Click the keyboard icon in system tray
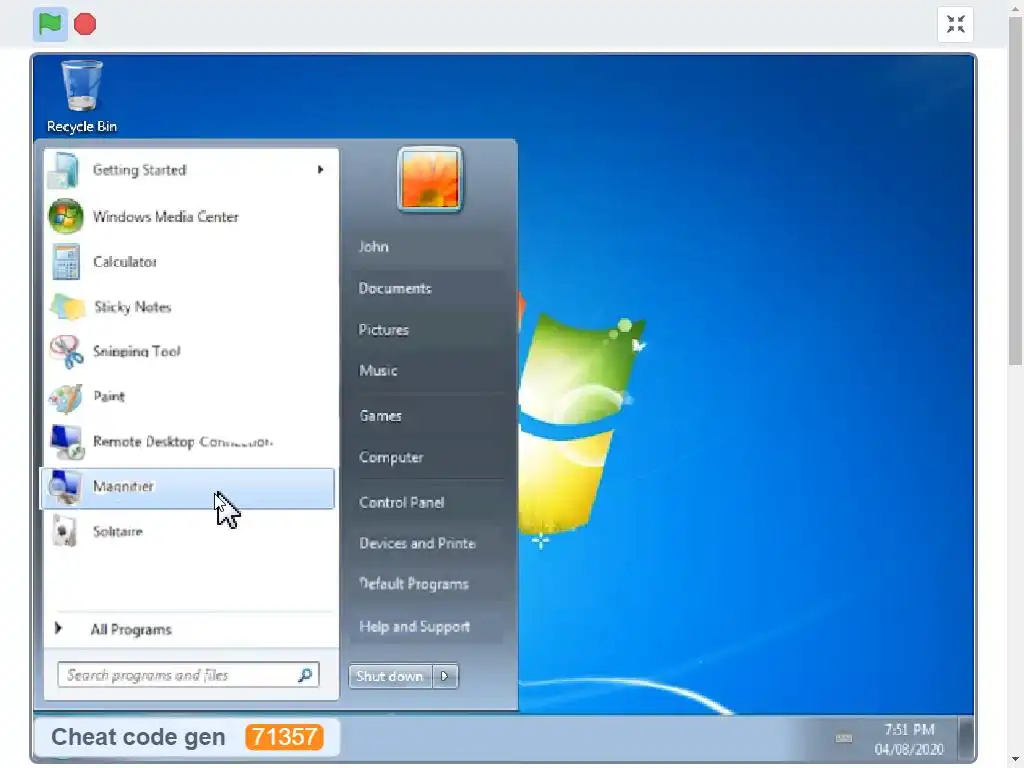 click(x=844, y=738)
